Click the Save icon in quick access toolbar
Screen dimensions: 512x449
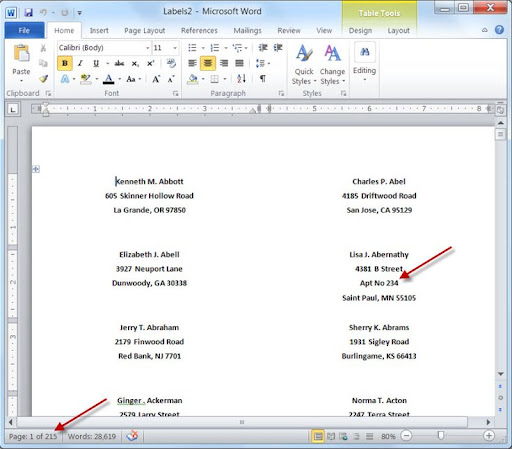click(x=29, y=13)
